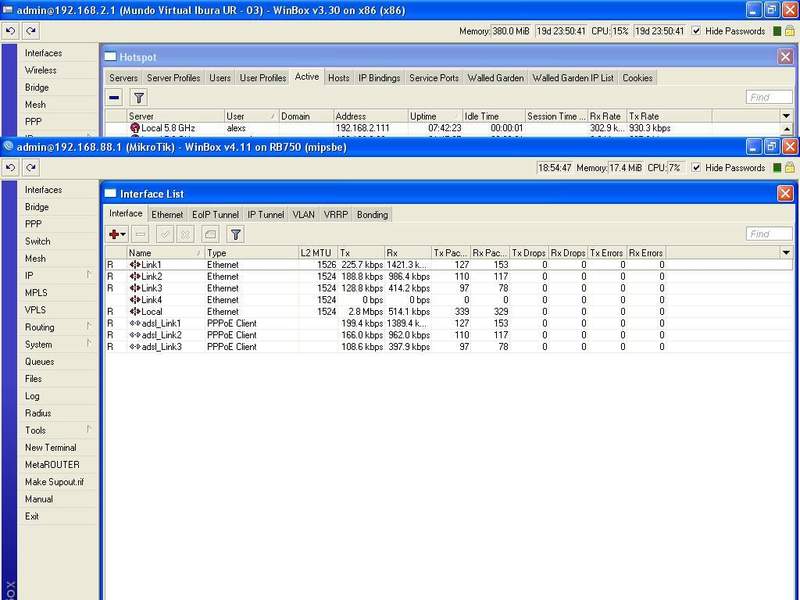Open New Terminal from the sidebar
The image size is (800, 600).
51,447
